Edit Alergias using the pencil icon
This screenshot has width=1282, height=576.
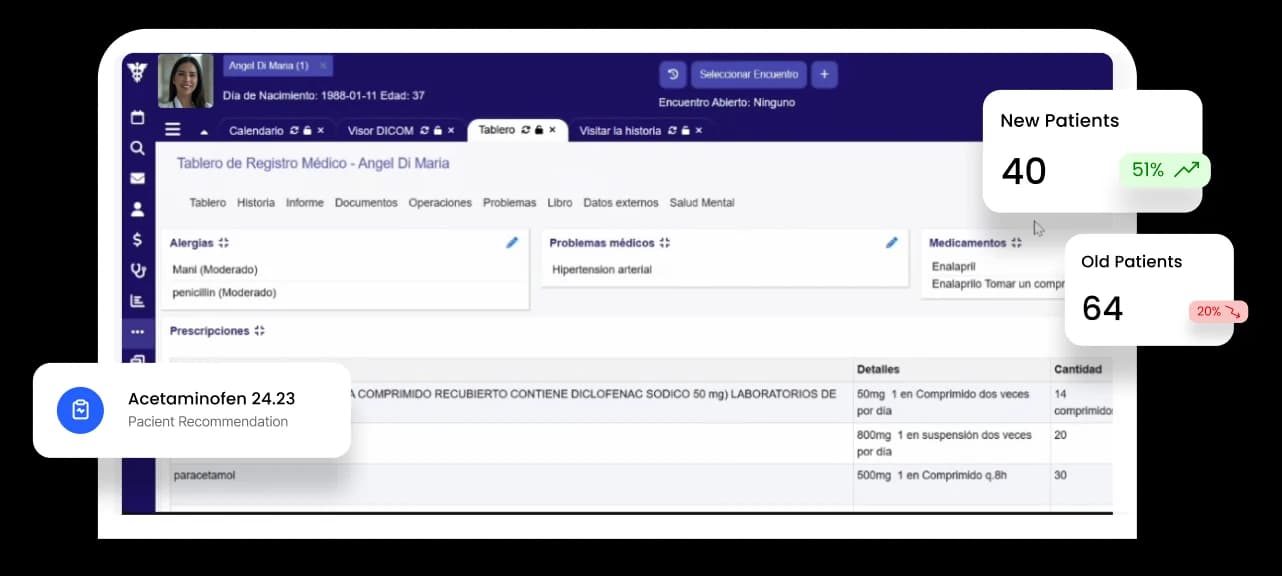[512, 242]
